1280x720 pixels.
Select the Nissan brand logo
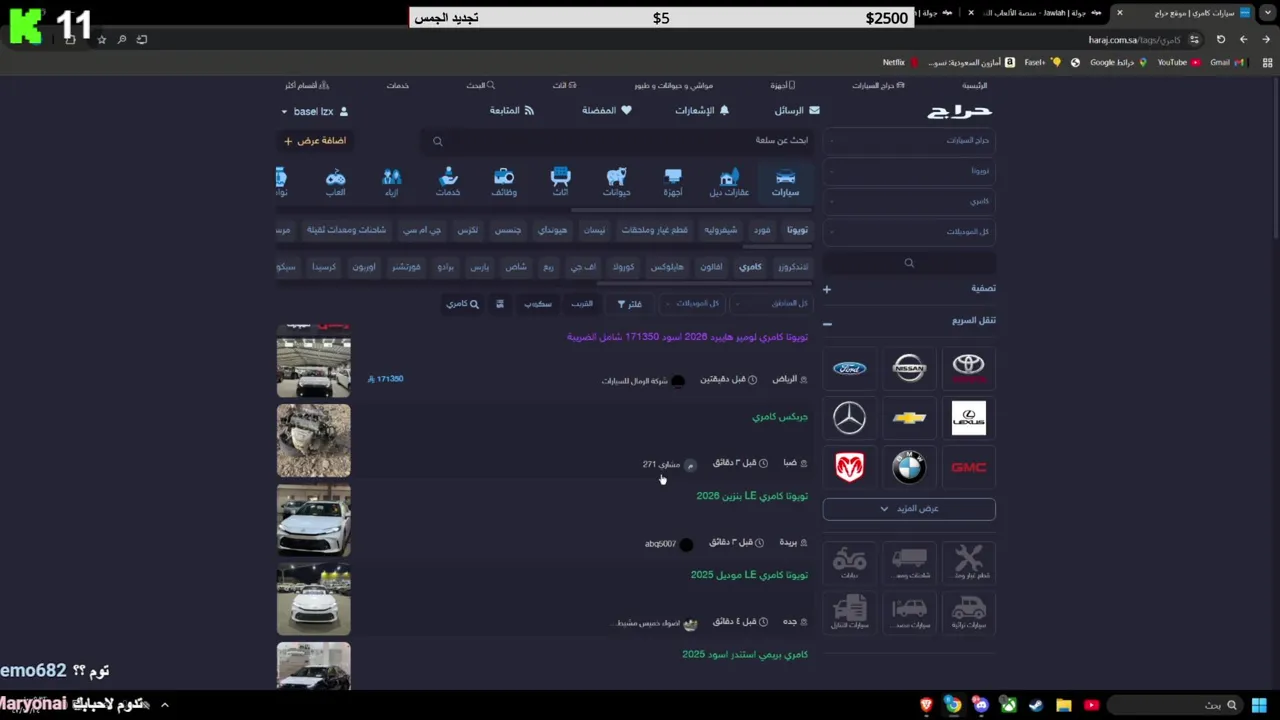[x=909, y=368]
